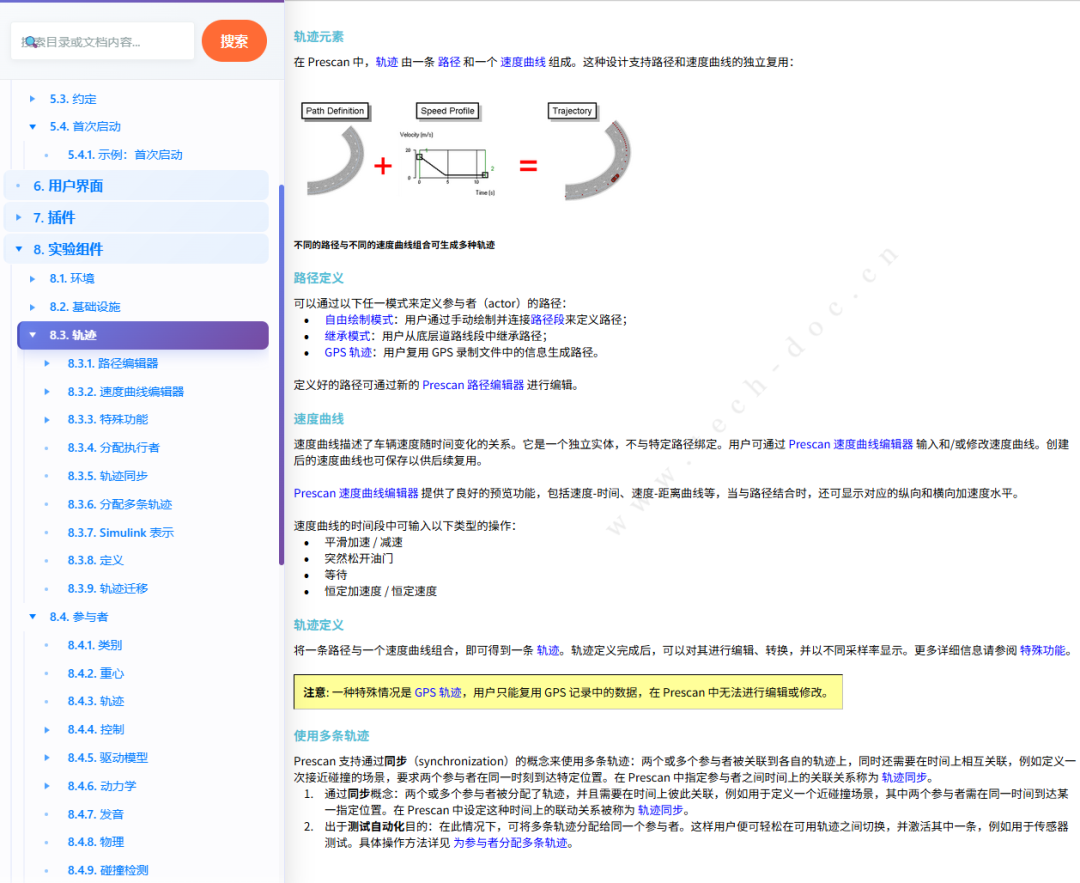Open 8.3.1. 路径编辑器 page
The width and height of the screenshot is (1080, 883).
click(113, 363)
